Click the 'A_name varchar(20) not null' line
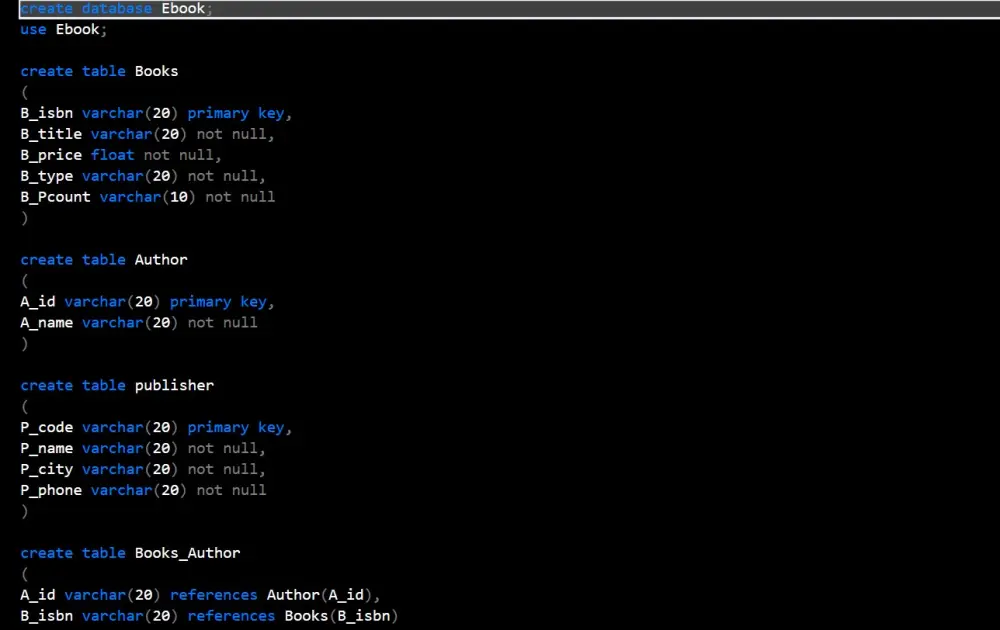 (x=139, y=323)
